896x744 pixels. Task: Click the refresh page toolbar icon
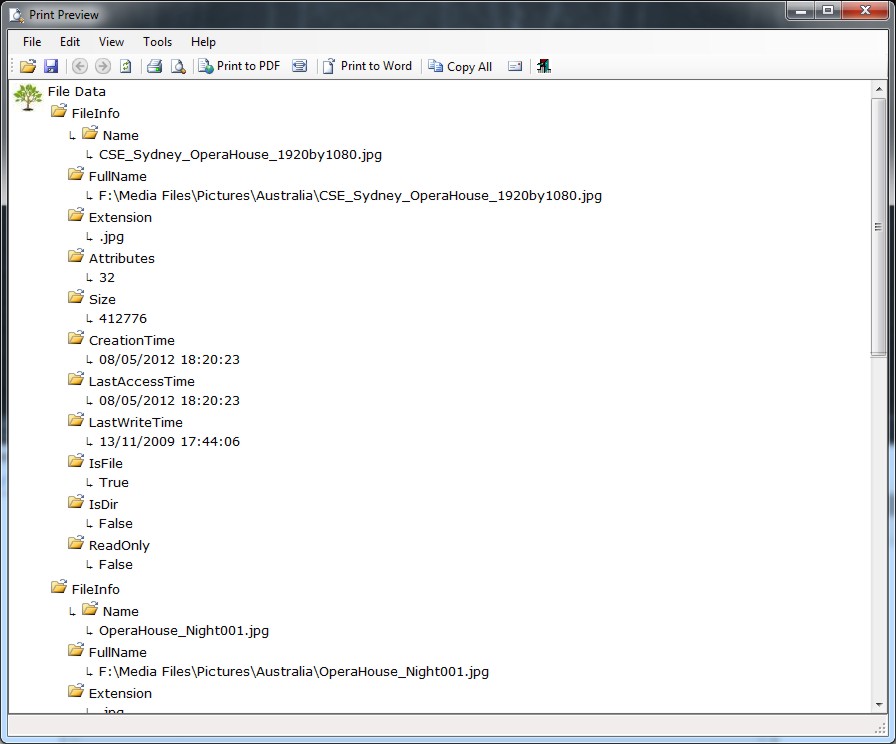(125, 66)
